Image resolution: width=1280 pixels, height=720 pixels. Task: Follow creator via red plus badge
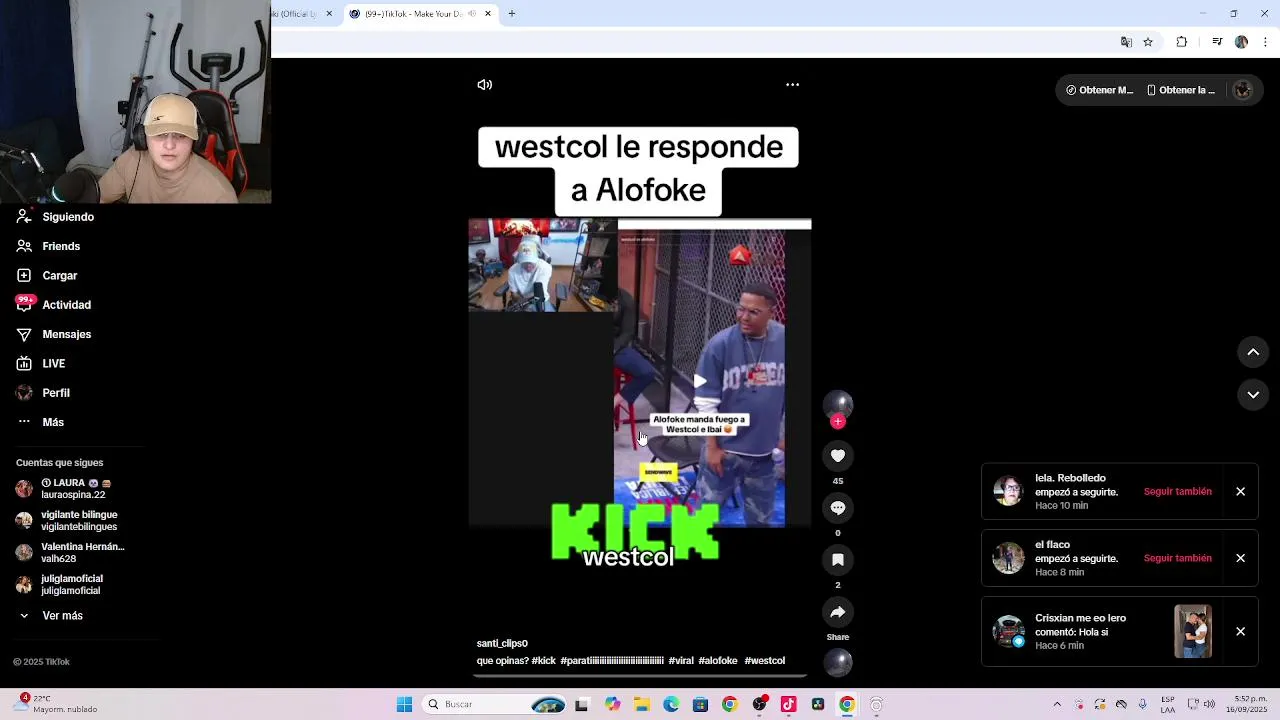click(x=838, y=422)
